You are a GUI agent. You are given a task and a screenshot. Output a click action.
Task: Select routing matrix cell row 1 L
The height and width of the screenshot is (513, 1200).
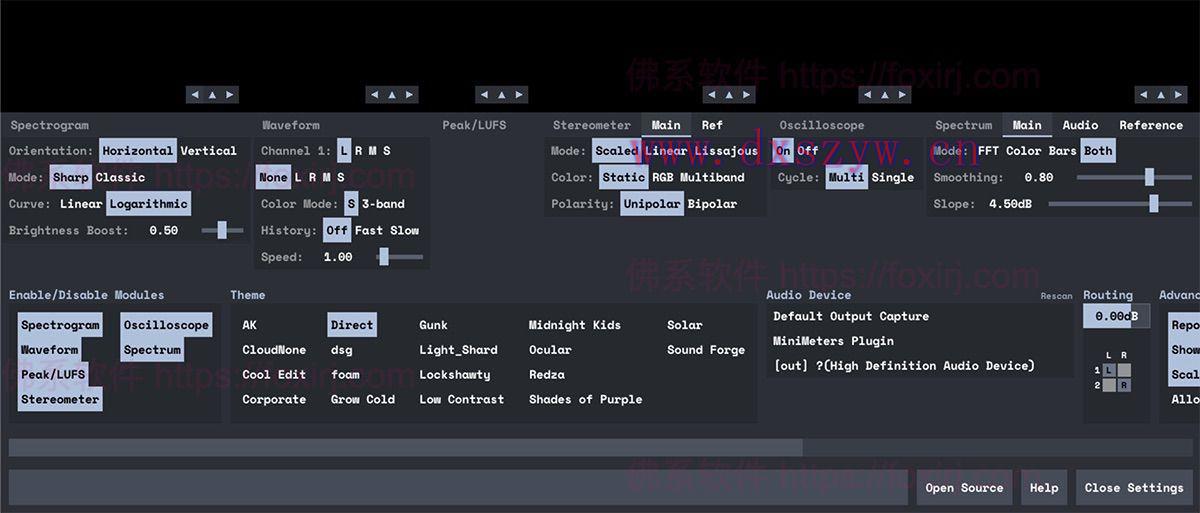(x=1108, y=370)
